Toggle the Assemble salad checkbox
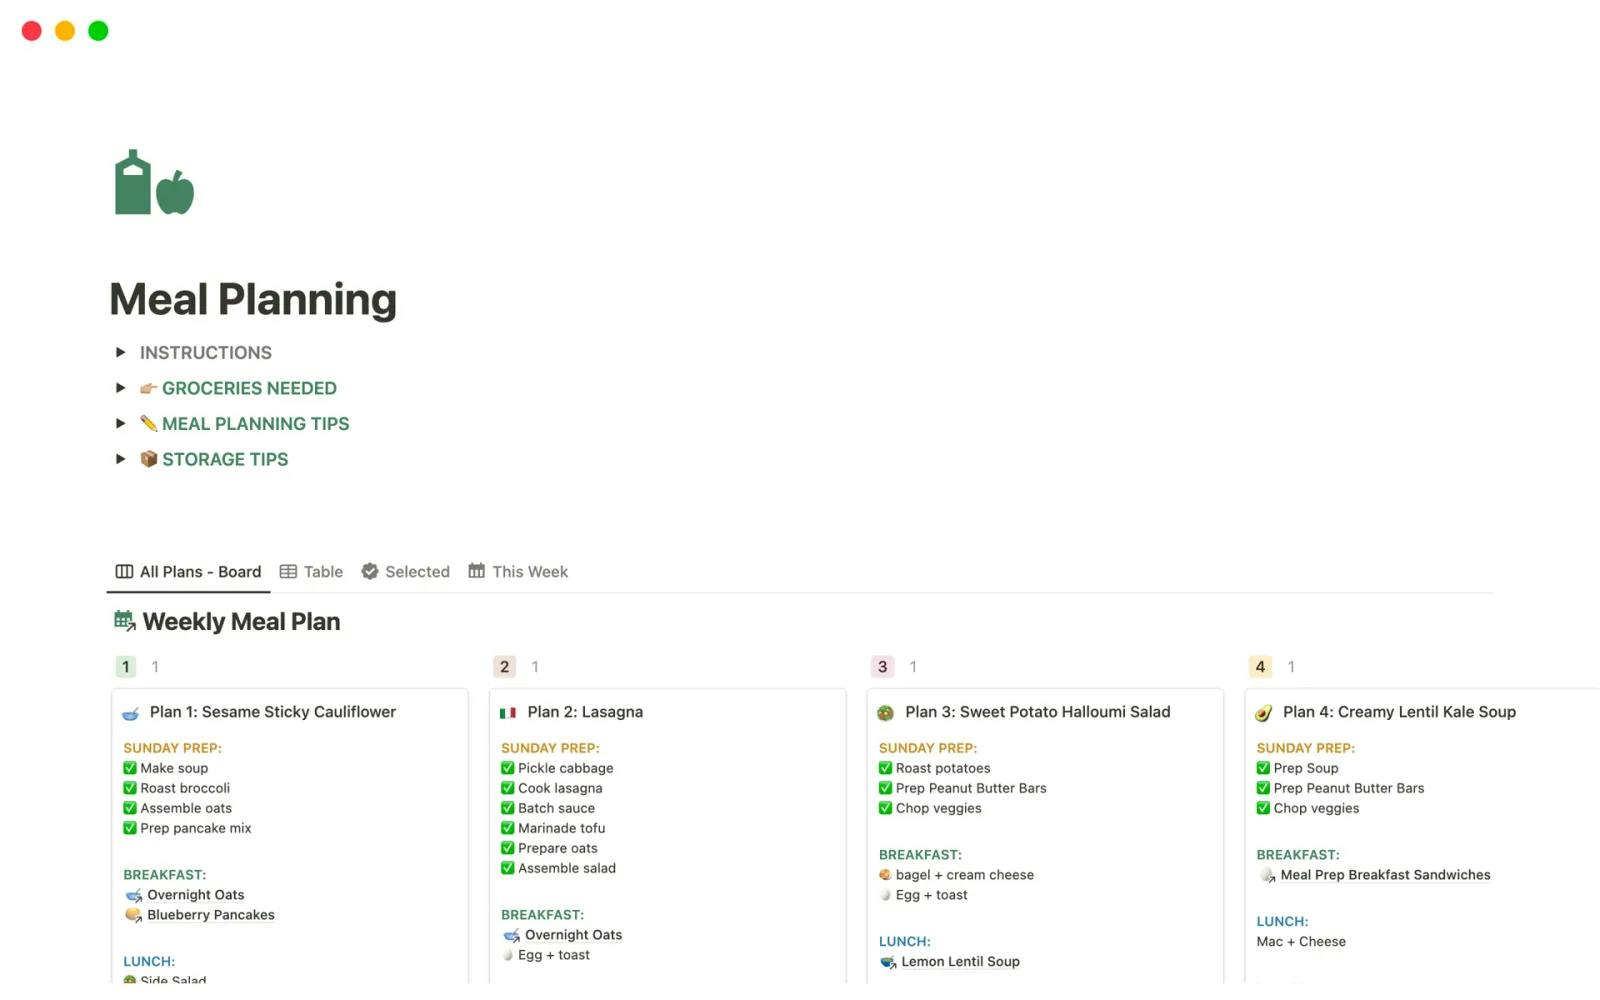The height and width of the screenshot is (1000, 1600). pos(508,869)
